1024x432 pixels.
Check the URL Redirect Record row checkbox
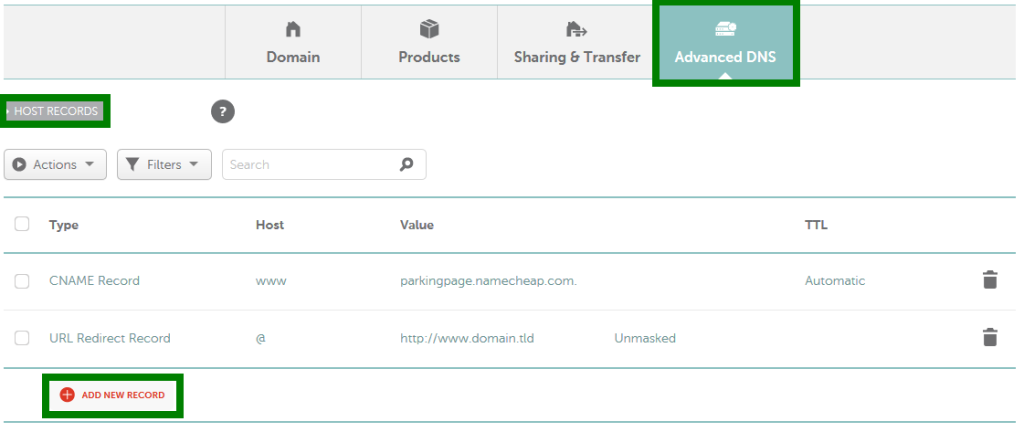point(22,338)
